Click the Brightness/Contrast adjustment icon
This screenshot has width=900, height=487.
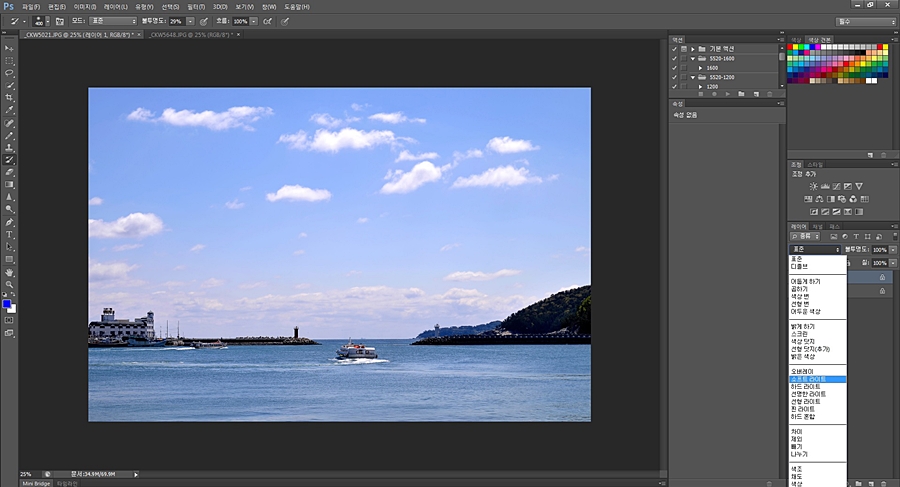click(813, 186)
